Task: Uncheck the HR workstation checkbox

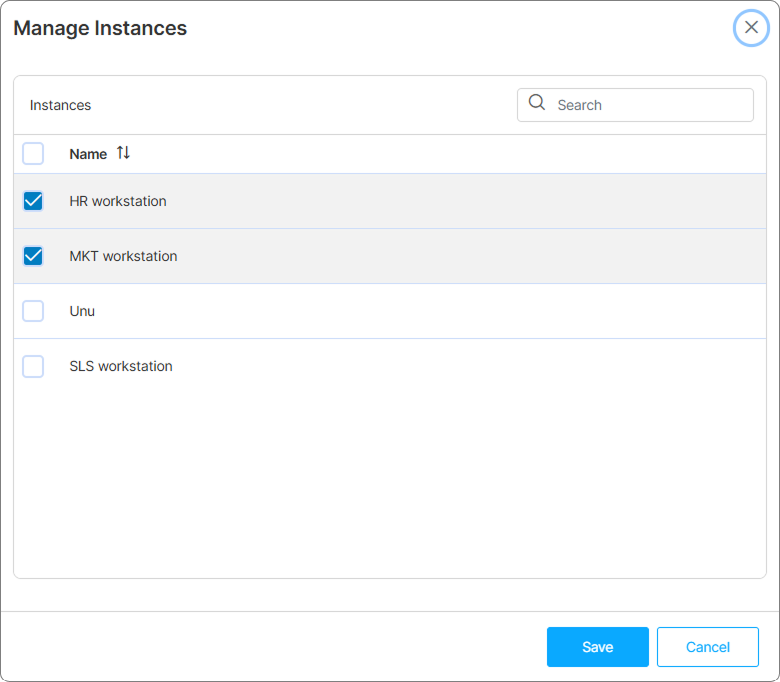Action: (33, 201)
